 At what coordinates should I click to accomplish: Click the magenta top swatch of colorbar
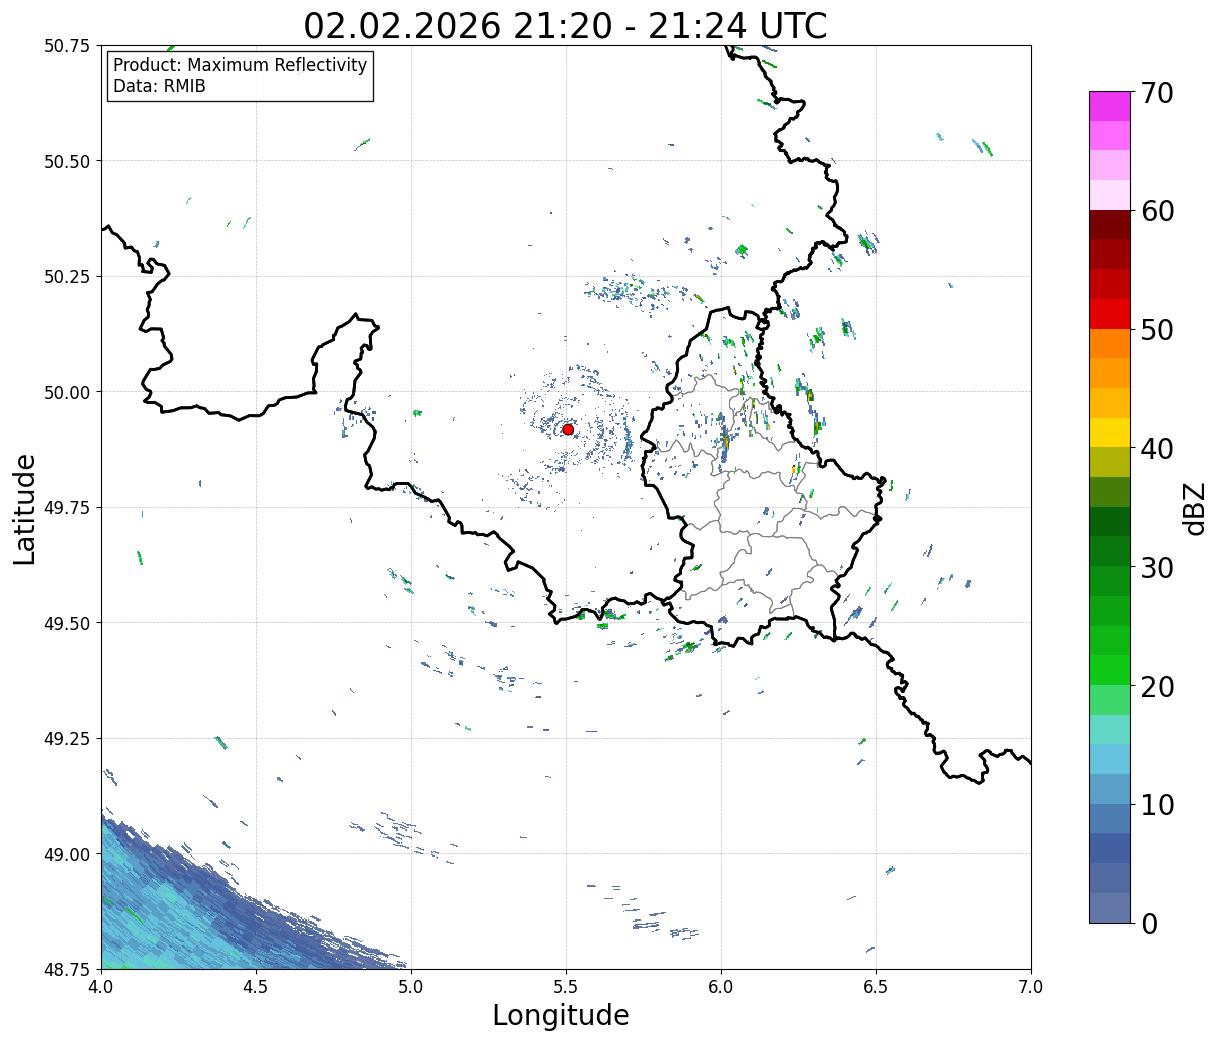1110,106
